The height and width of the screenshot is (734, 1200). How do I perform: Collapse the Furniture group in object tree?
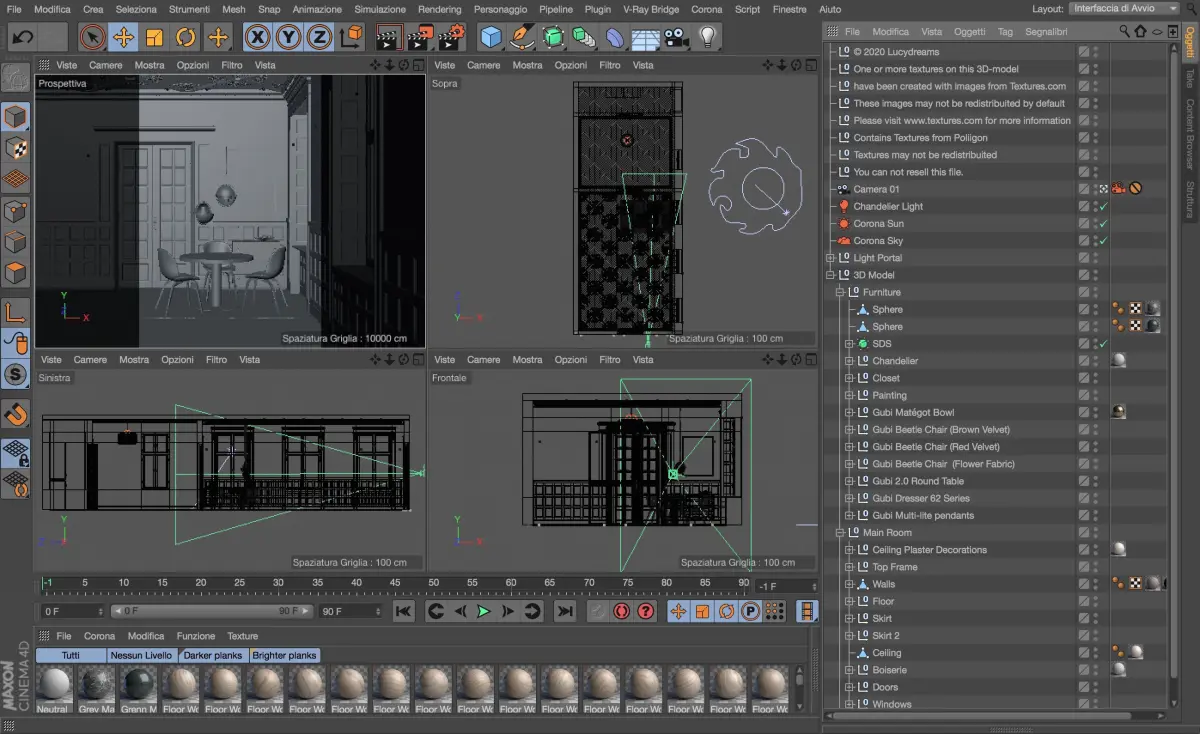tap(840, 292)
